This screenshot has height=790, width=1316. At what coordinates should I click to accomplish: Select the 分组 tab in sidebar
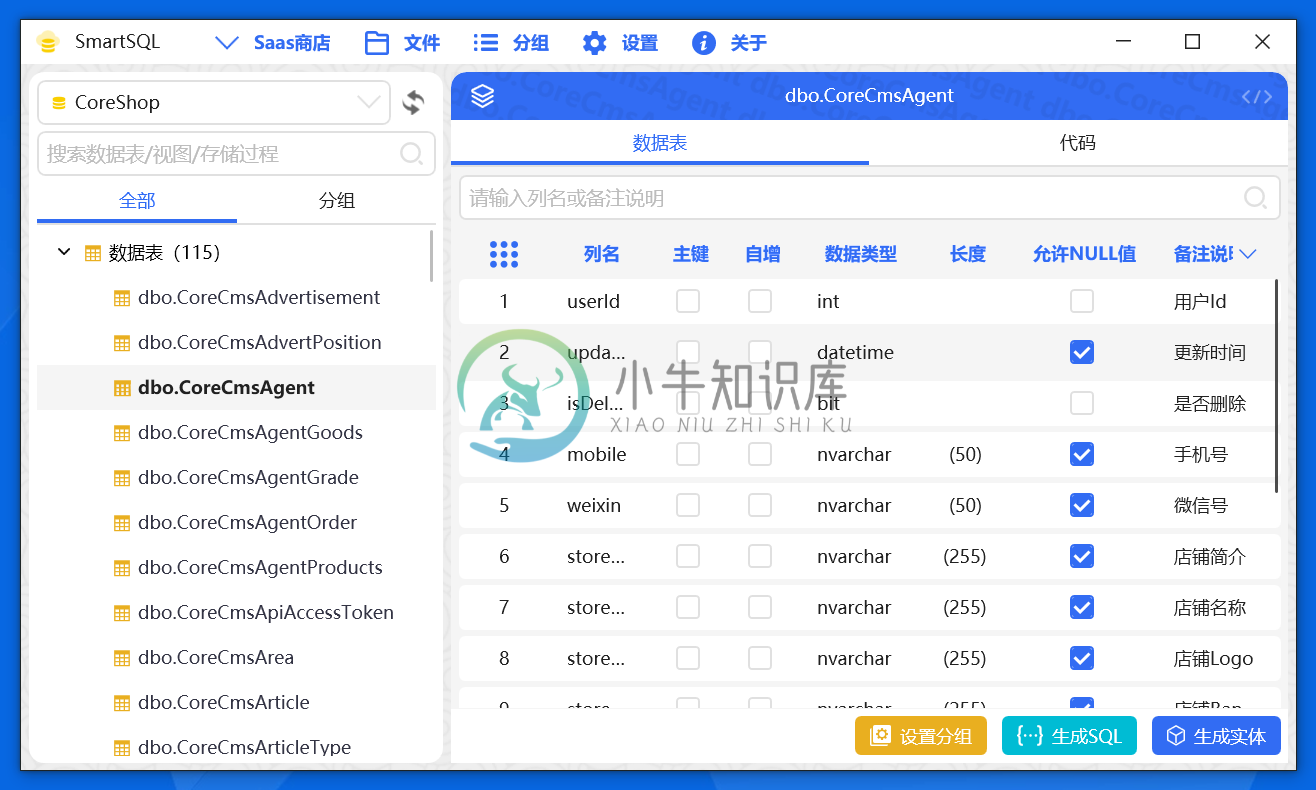click(x=337, y=201)
